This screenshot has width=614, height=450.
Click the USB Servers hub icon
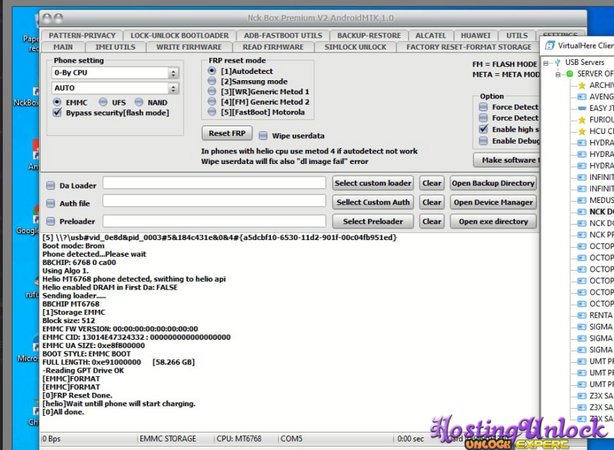tap(557, 61)
